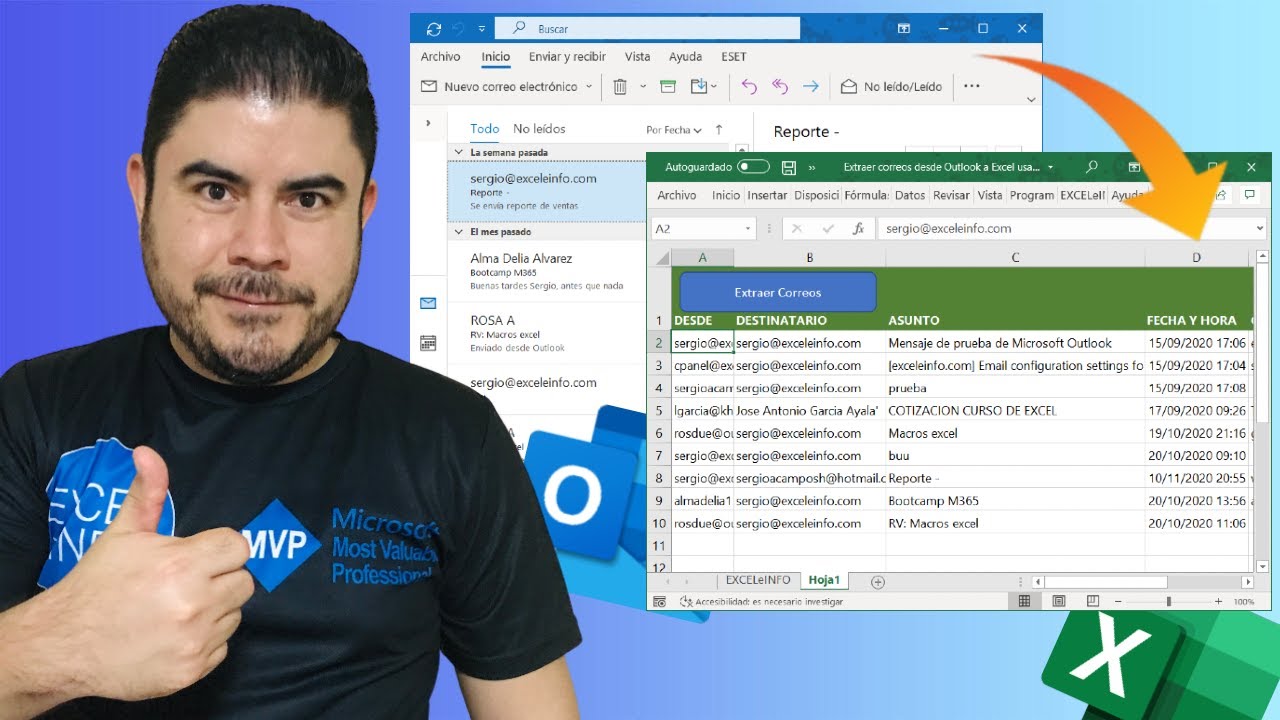Screen dimensions: 1280x720
Task: Click the trash delete icon in Outlook
Action: pos(620,87)
